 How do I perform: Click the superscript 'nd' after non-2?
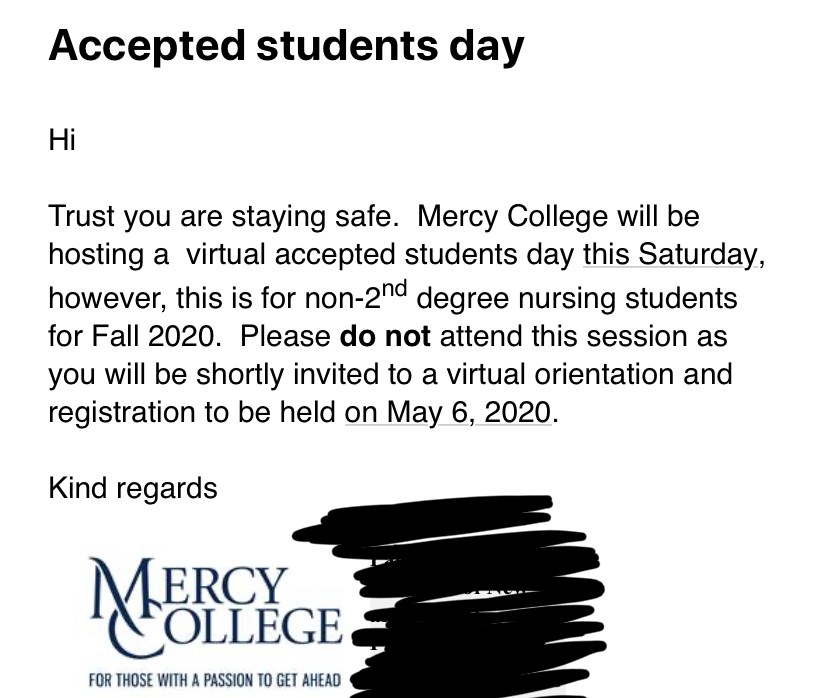[394, 289]
